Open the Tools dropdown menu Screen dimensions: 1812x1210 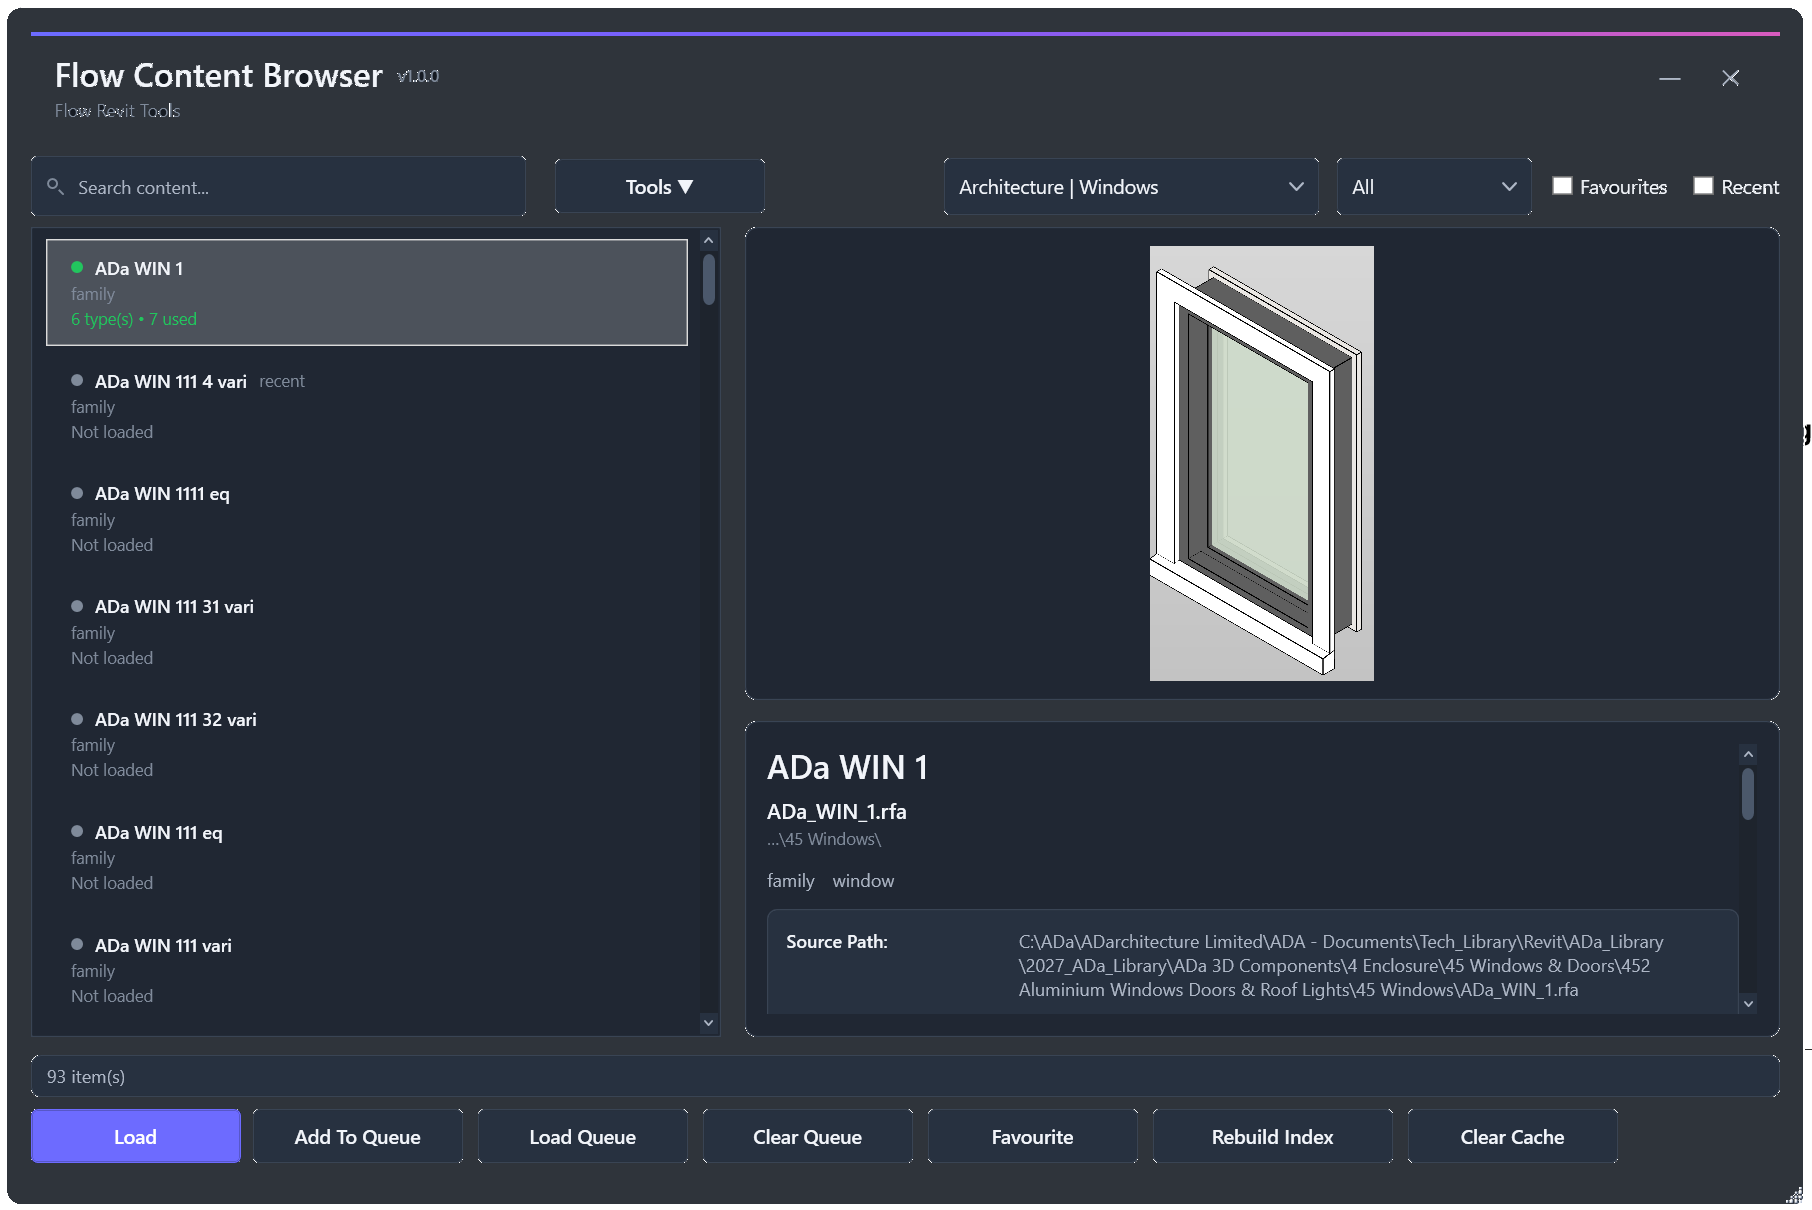pos(660,186)
